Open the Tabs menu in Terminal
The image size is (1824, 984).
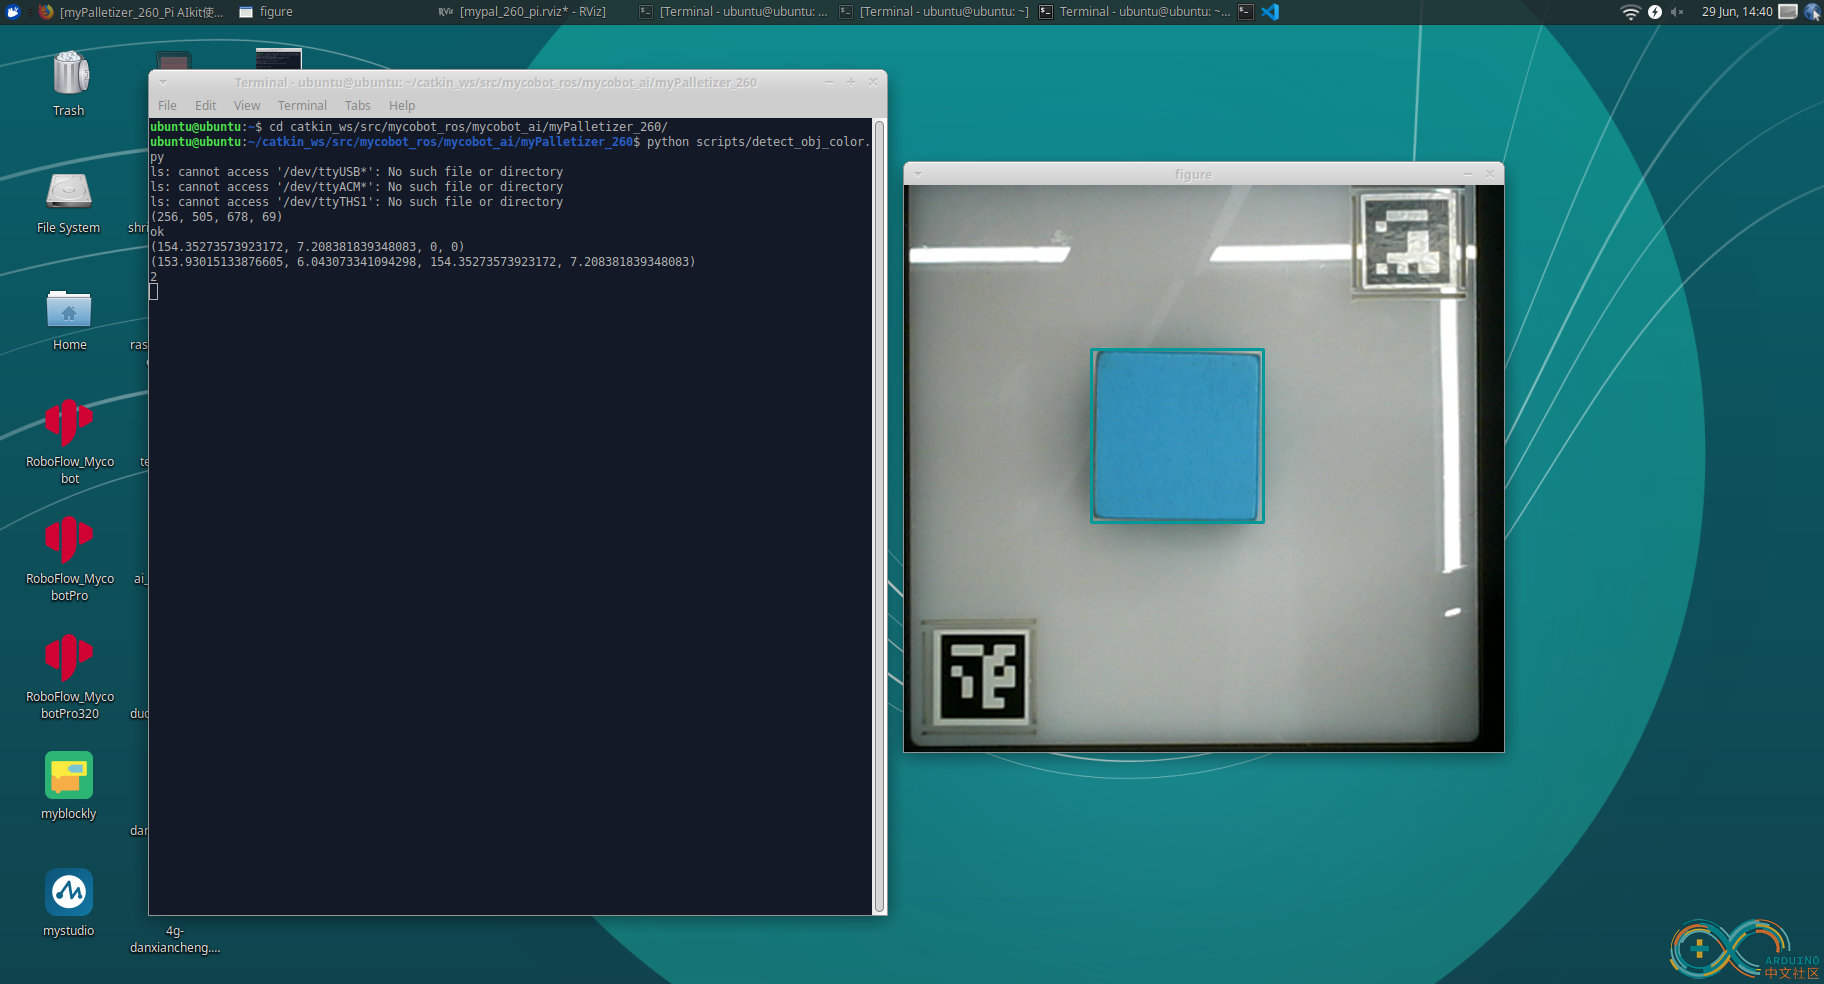click(357, 105)
